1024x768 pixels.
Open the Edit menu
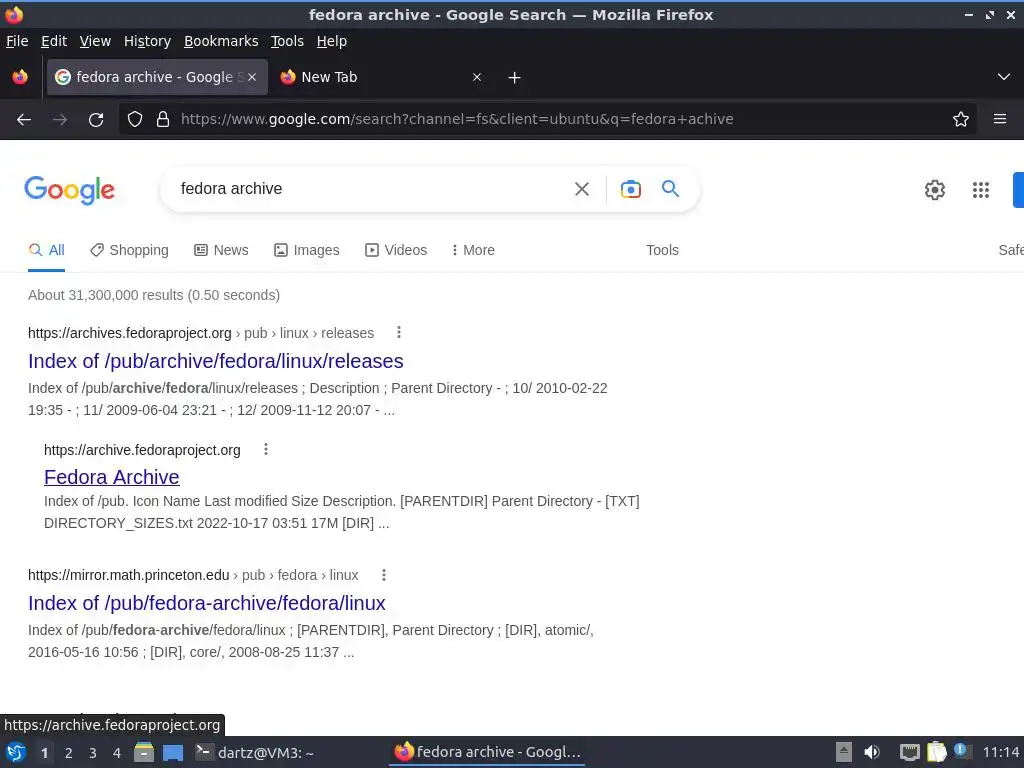click(x=54, y=41)
